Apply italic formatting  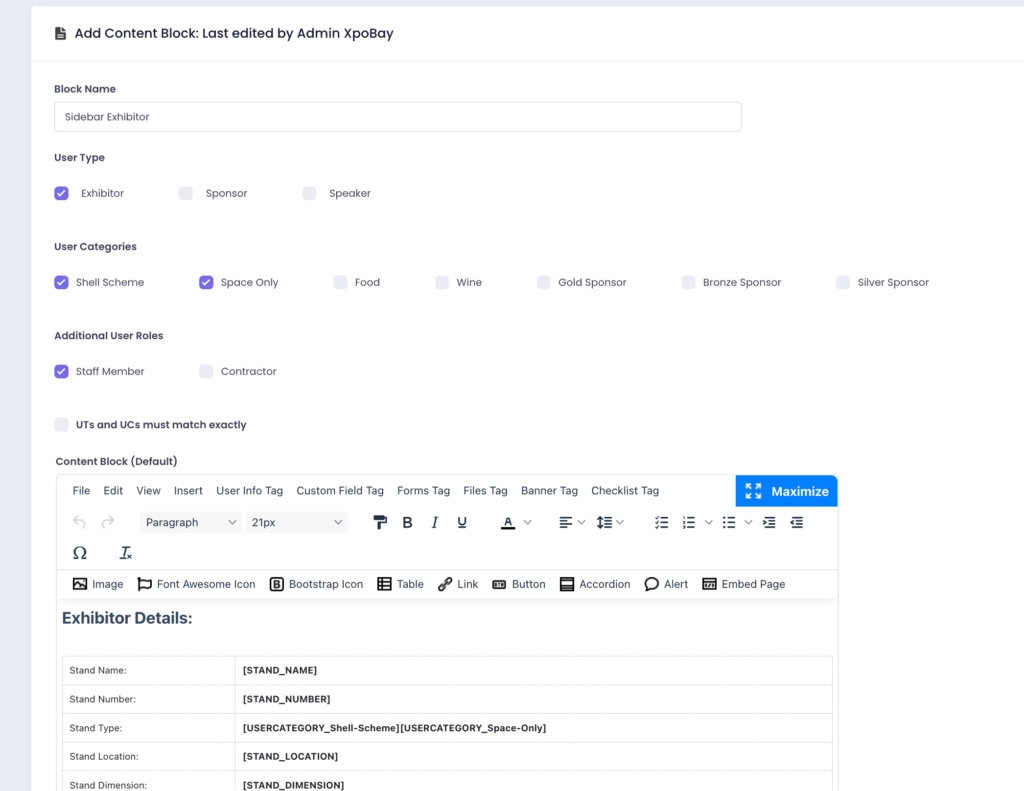pyautogui.click(x=434, y=522)
